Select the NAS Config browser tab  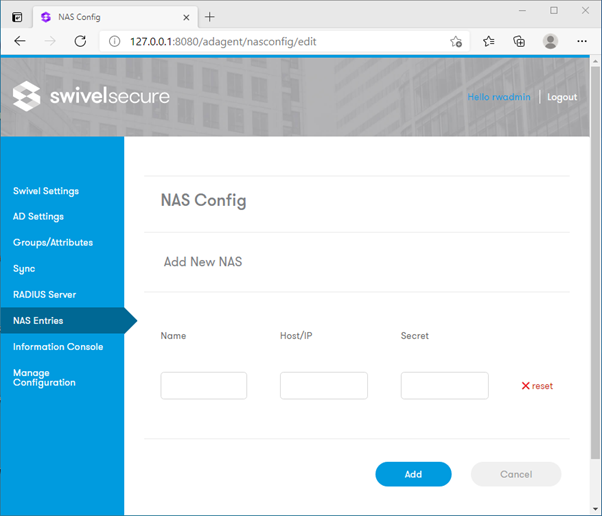[115, 17]
